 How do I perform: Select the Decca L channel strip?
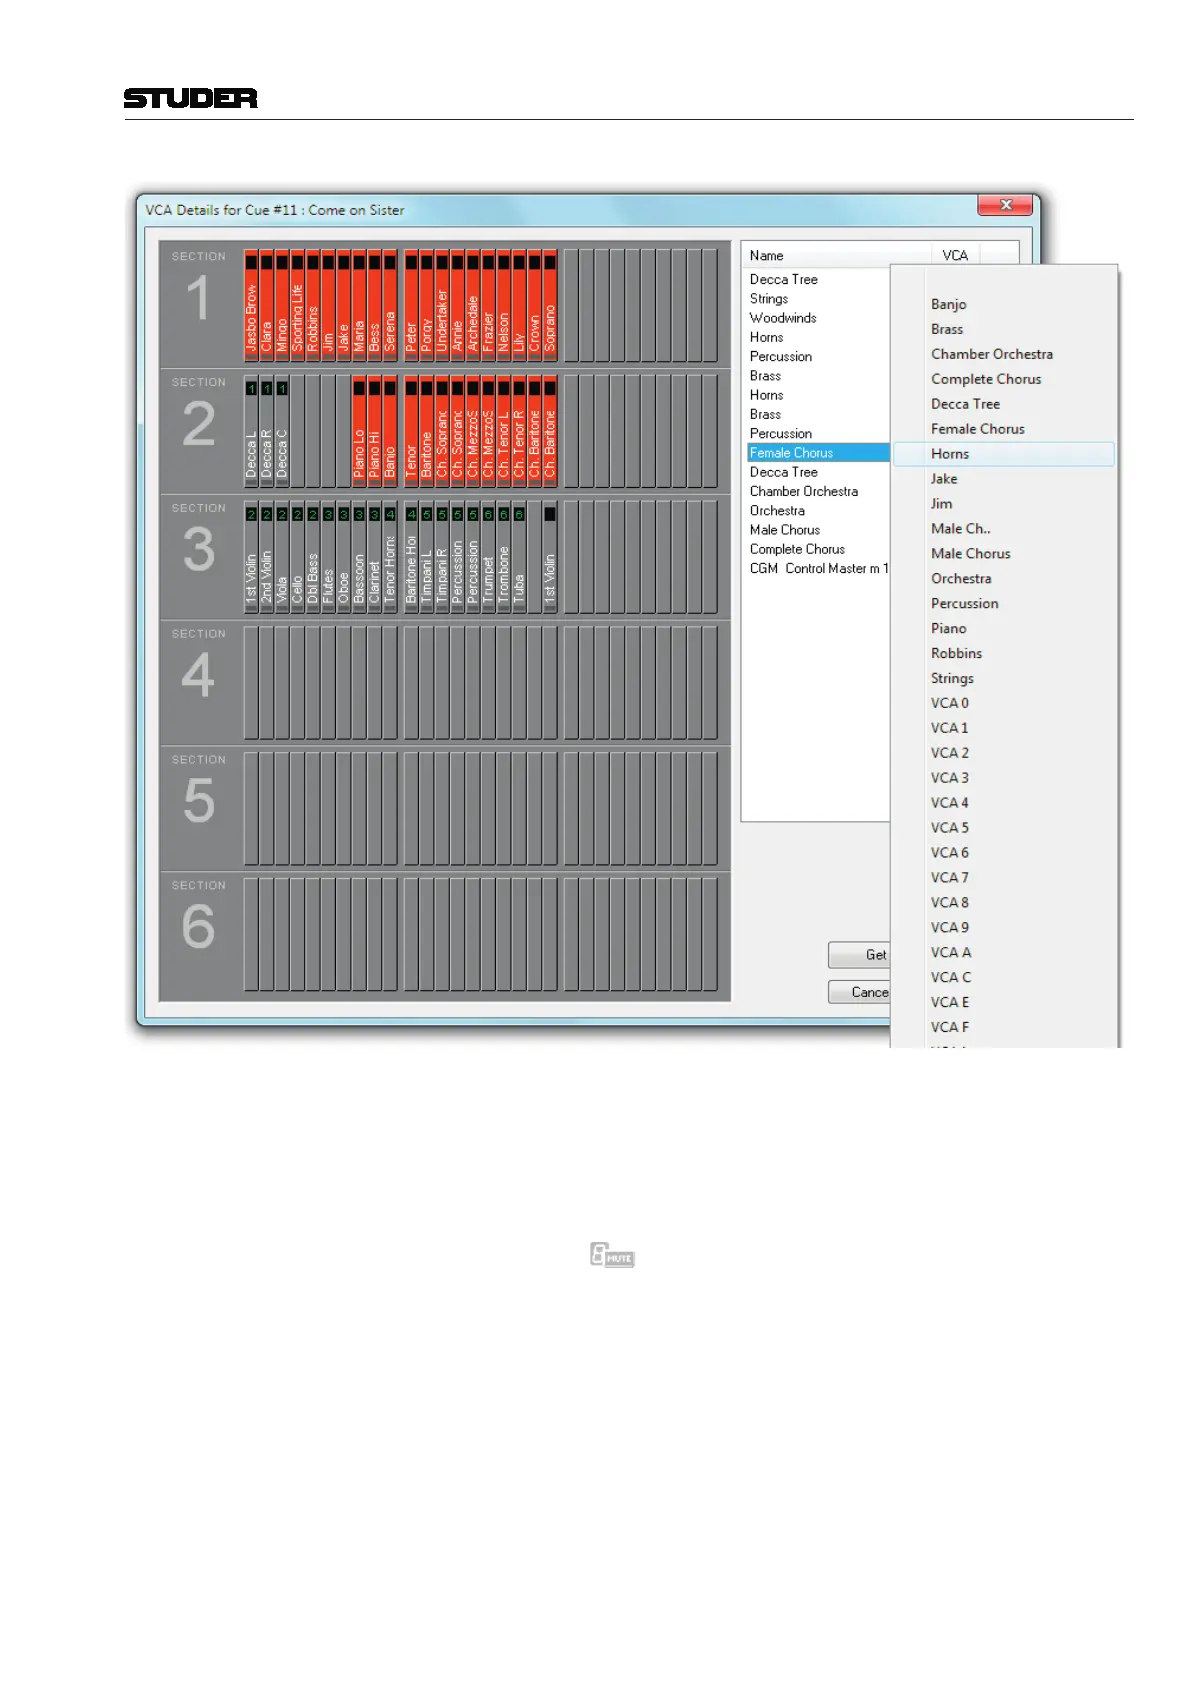pyautogui.click(x=251, y=431)
